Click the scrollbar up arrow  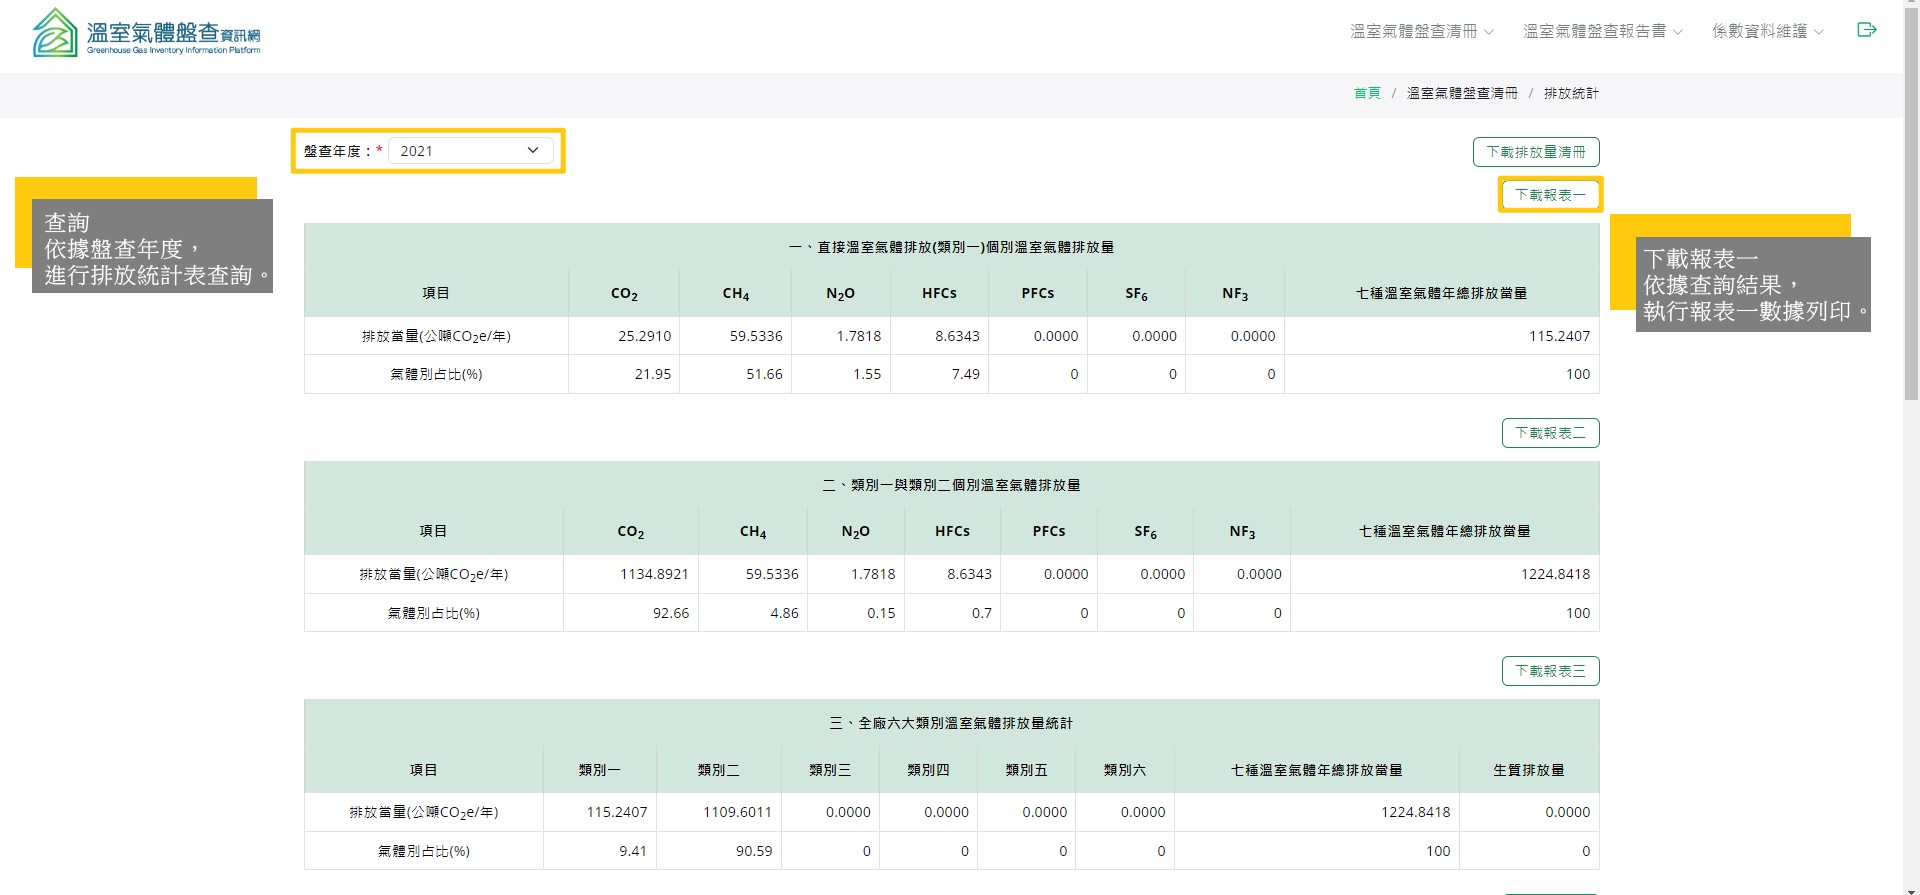pyautogui.click(x=1911, y=7)
